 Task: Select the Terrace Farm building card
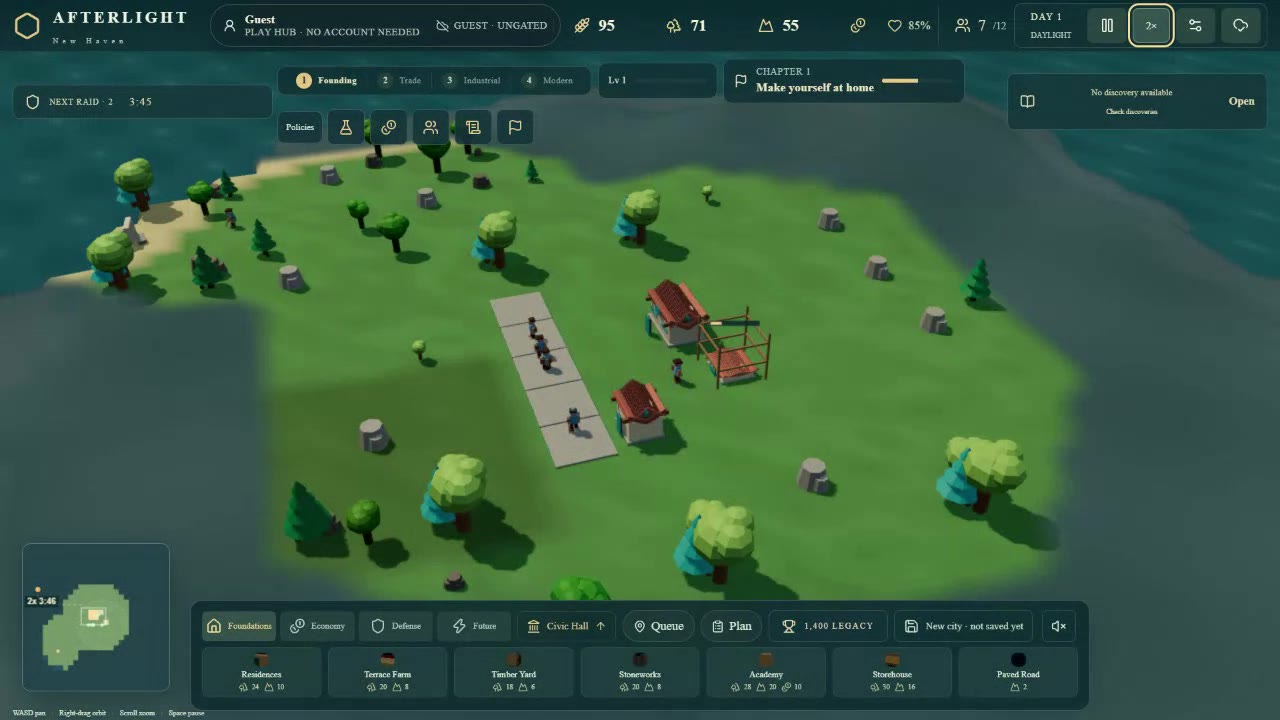coord(388,672)
